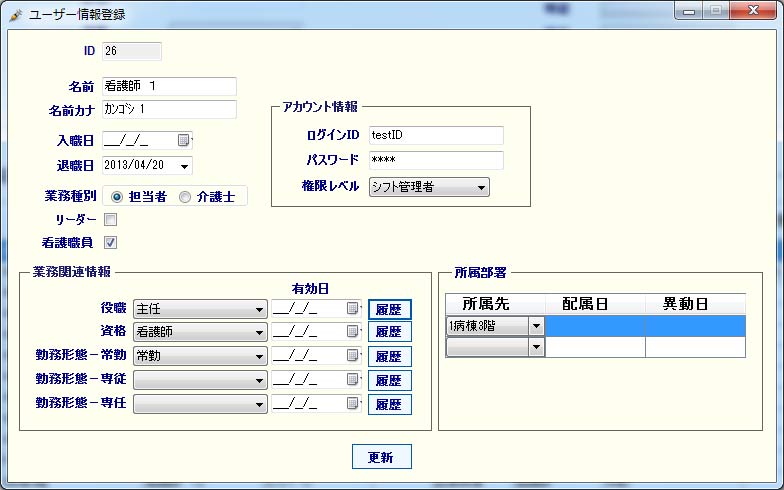Viewport: 784px width, 490px height.
Task: Click 履歴 button for 資格 row
Action: [390, 332]
